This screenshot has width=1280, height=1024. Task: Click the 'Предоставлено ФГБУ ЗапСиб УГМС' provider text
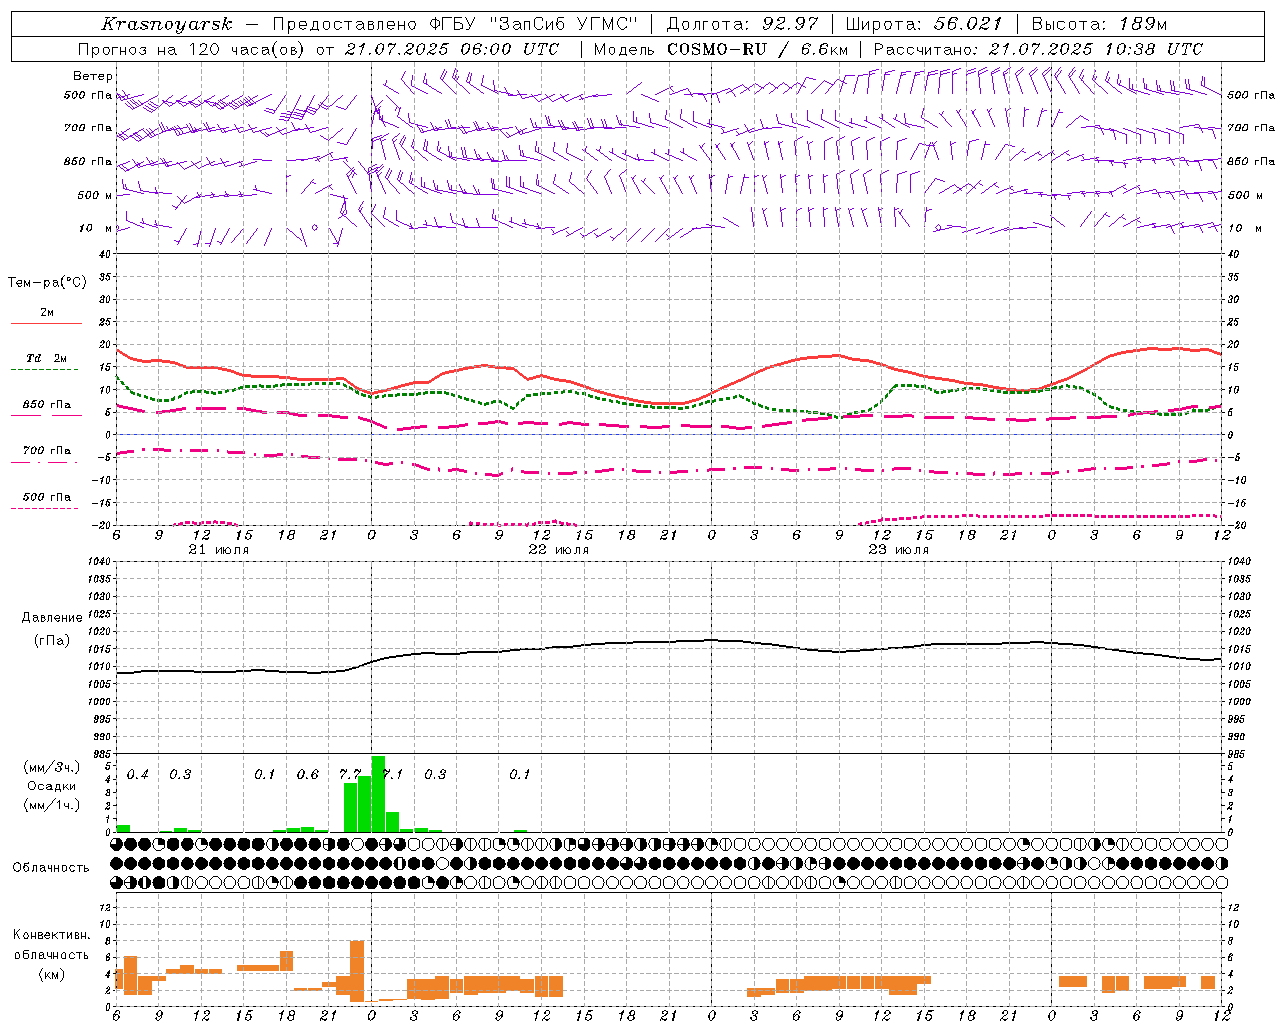click(x=456, y=24)
